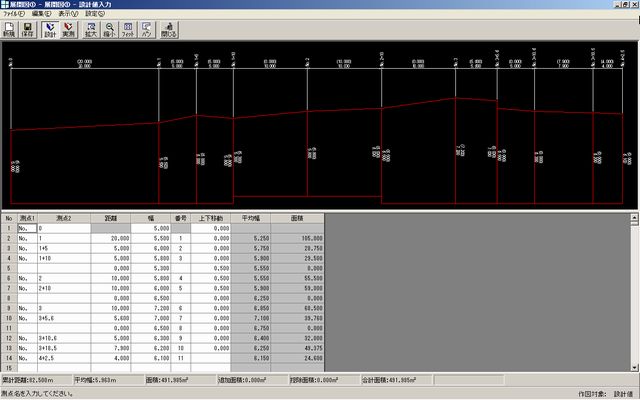Select the 距離 cell 5.600 in row 10
This screenshot has height=400, width=640.
pos(111,318)
